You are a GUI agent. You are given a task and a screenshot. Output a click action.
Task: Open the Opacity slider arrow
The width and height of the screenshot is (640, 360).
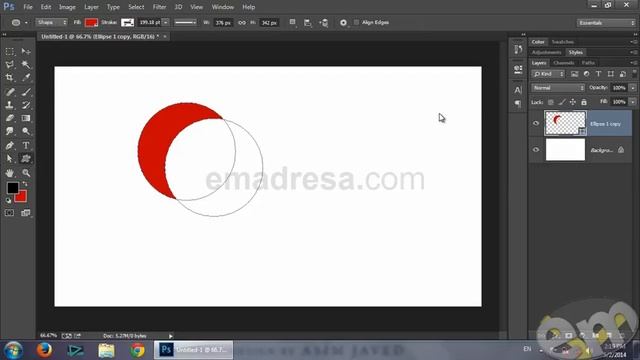pyautogui.click(x=633, y=88)
